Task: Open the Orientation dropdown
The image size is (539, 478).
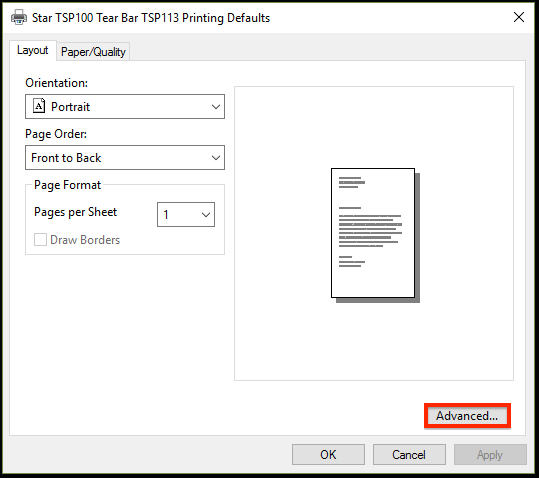Action: (125, 107)
